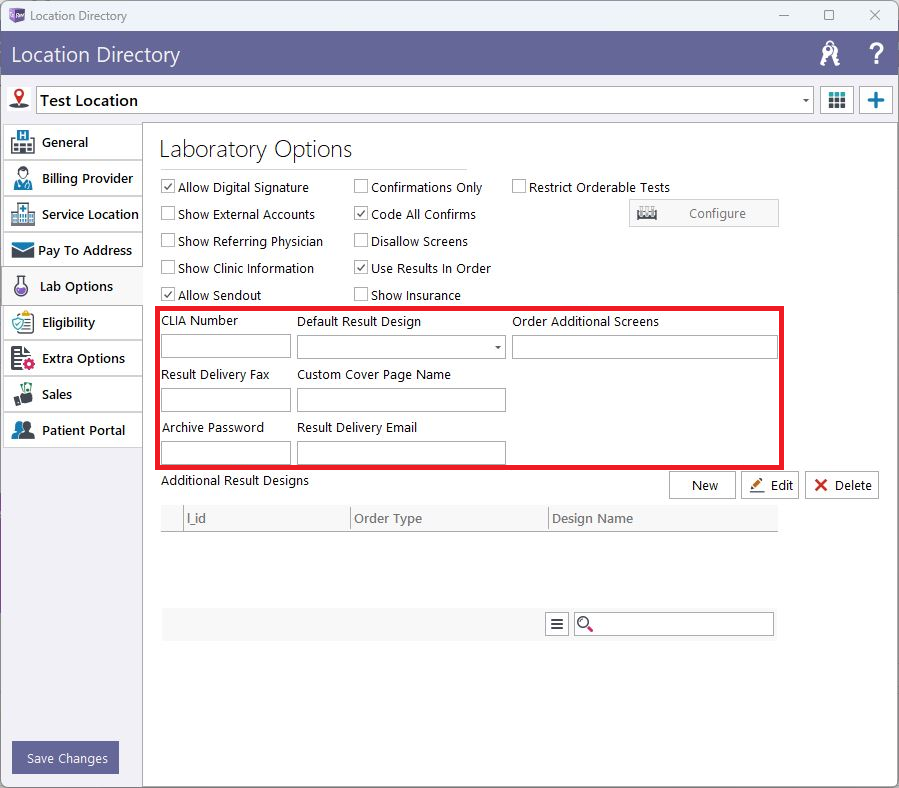Screen dimensions: 899x788
Task: Enable Show Clinic Information
Action: pos(168,267)
